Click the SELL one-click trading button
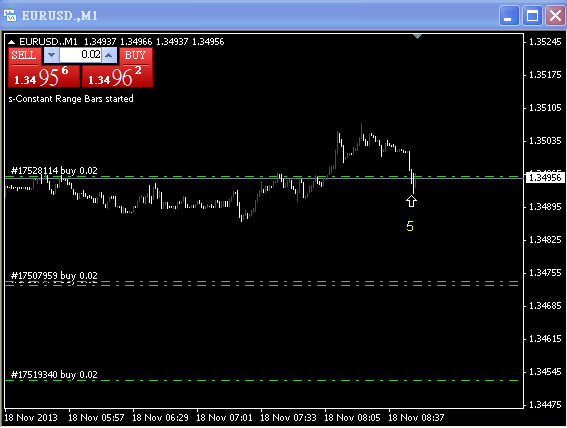 pyautogui.click(x=24, y=56)
